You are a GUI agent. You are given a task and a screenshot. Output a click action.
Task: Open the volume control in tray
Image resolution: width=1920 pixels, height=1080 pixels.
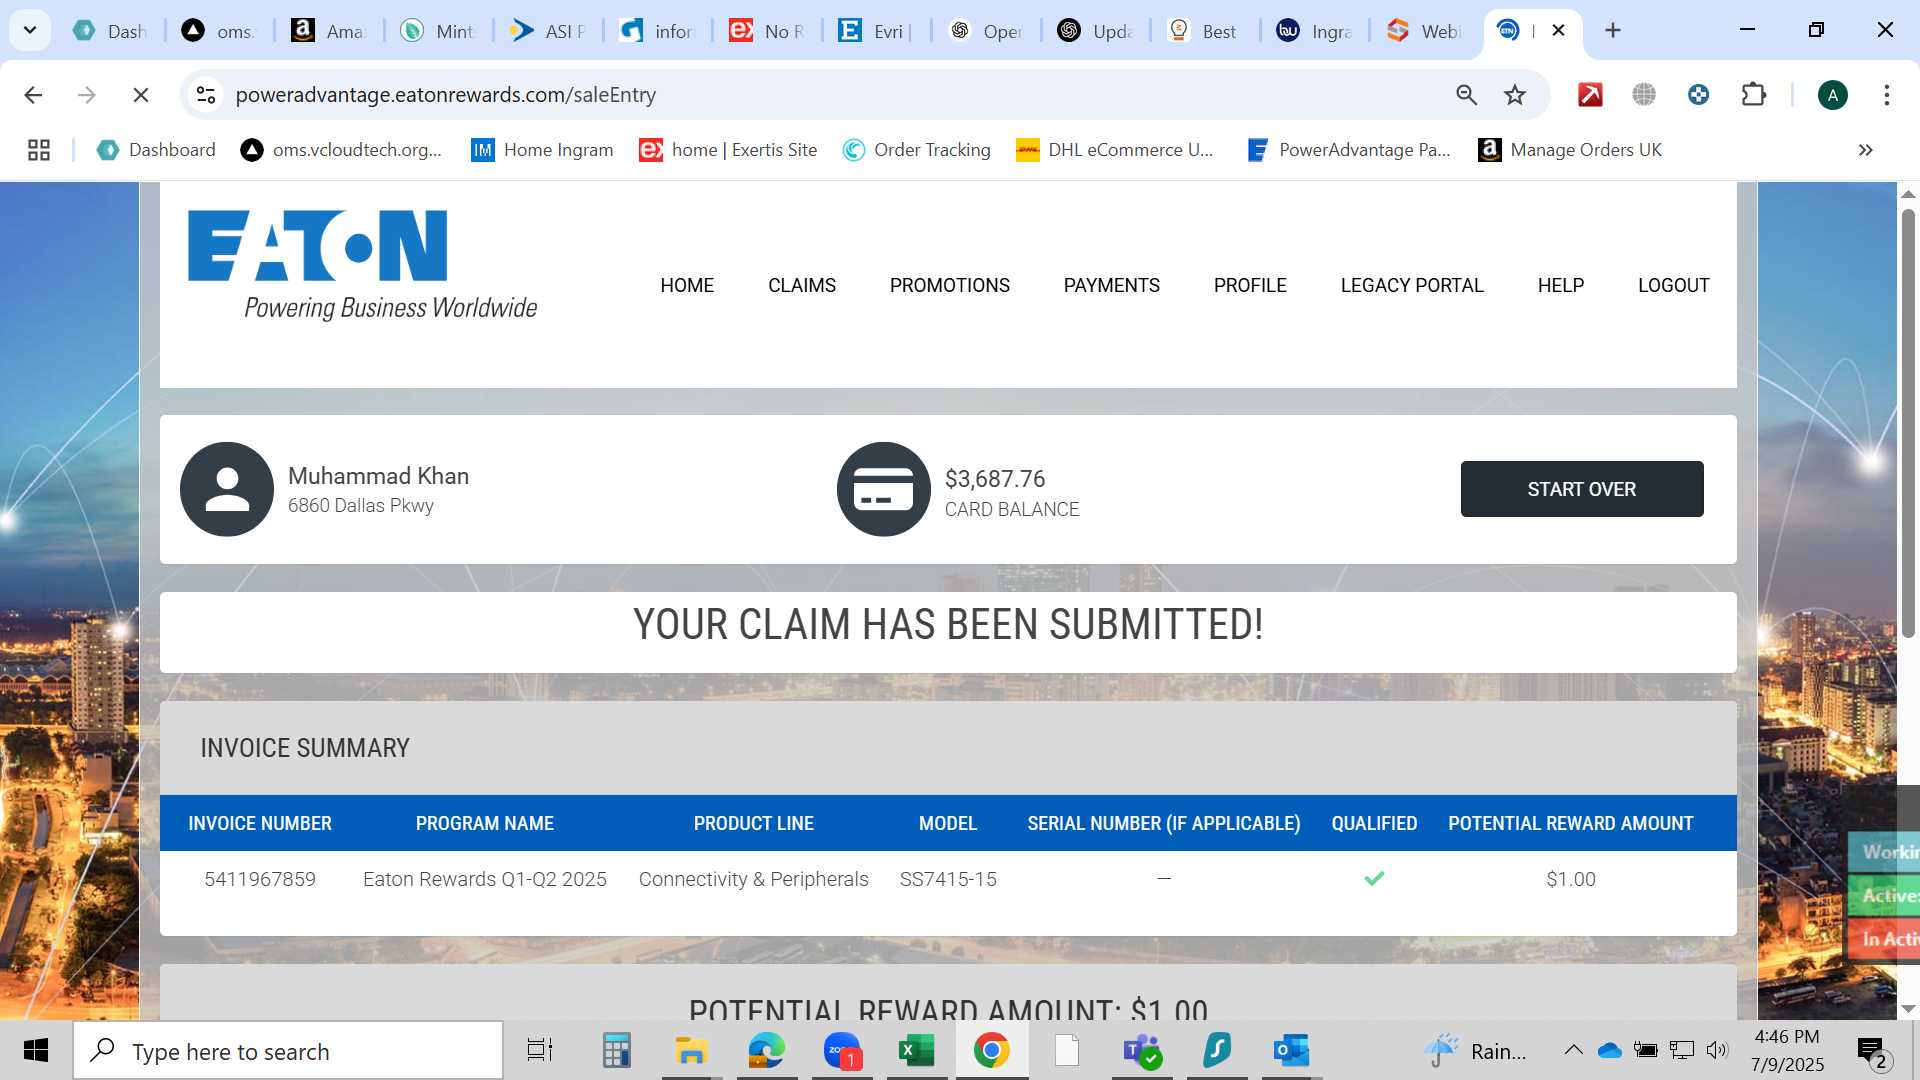pos(1717,1050)
